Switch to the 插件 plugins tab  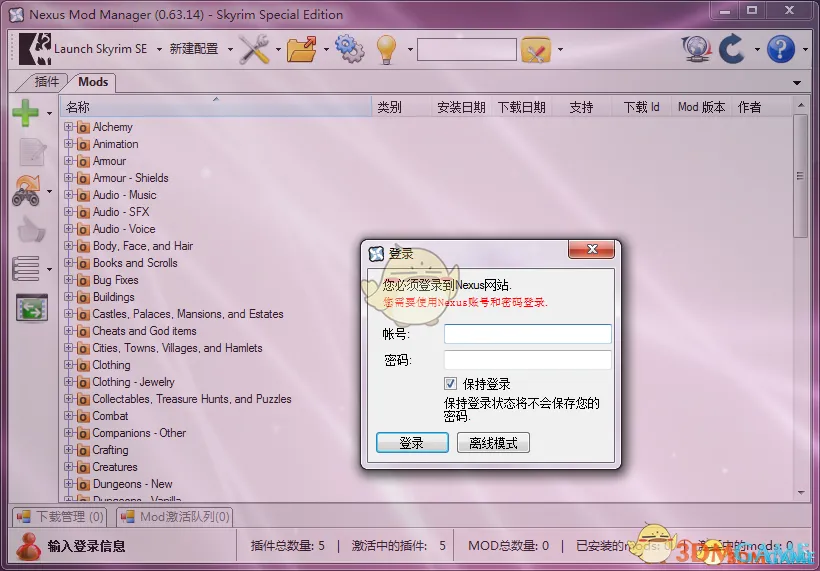pos(47,82)
